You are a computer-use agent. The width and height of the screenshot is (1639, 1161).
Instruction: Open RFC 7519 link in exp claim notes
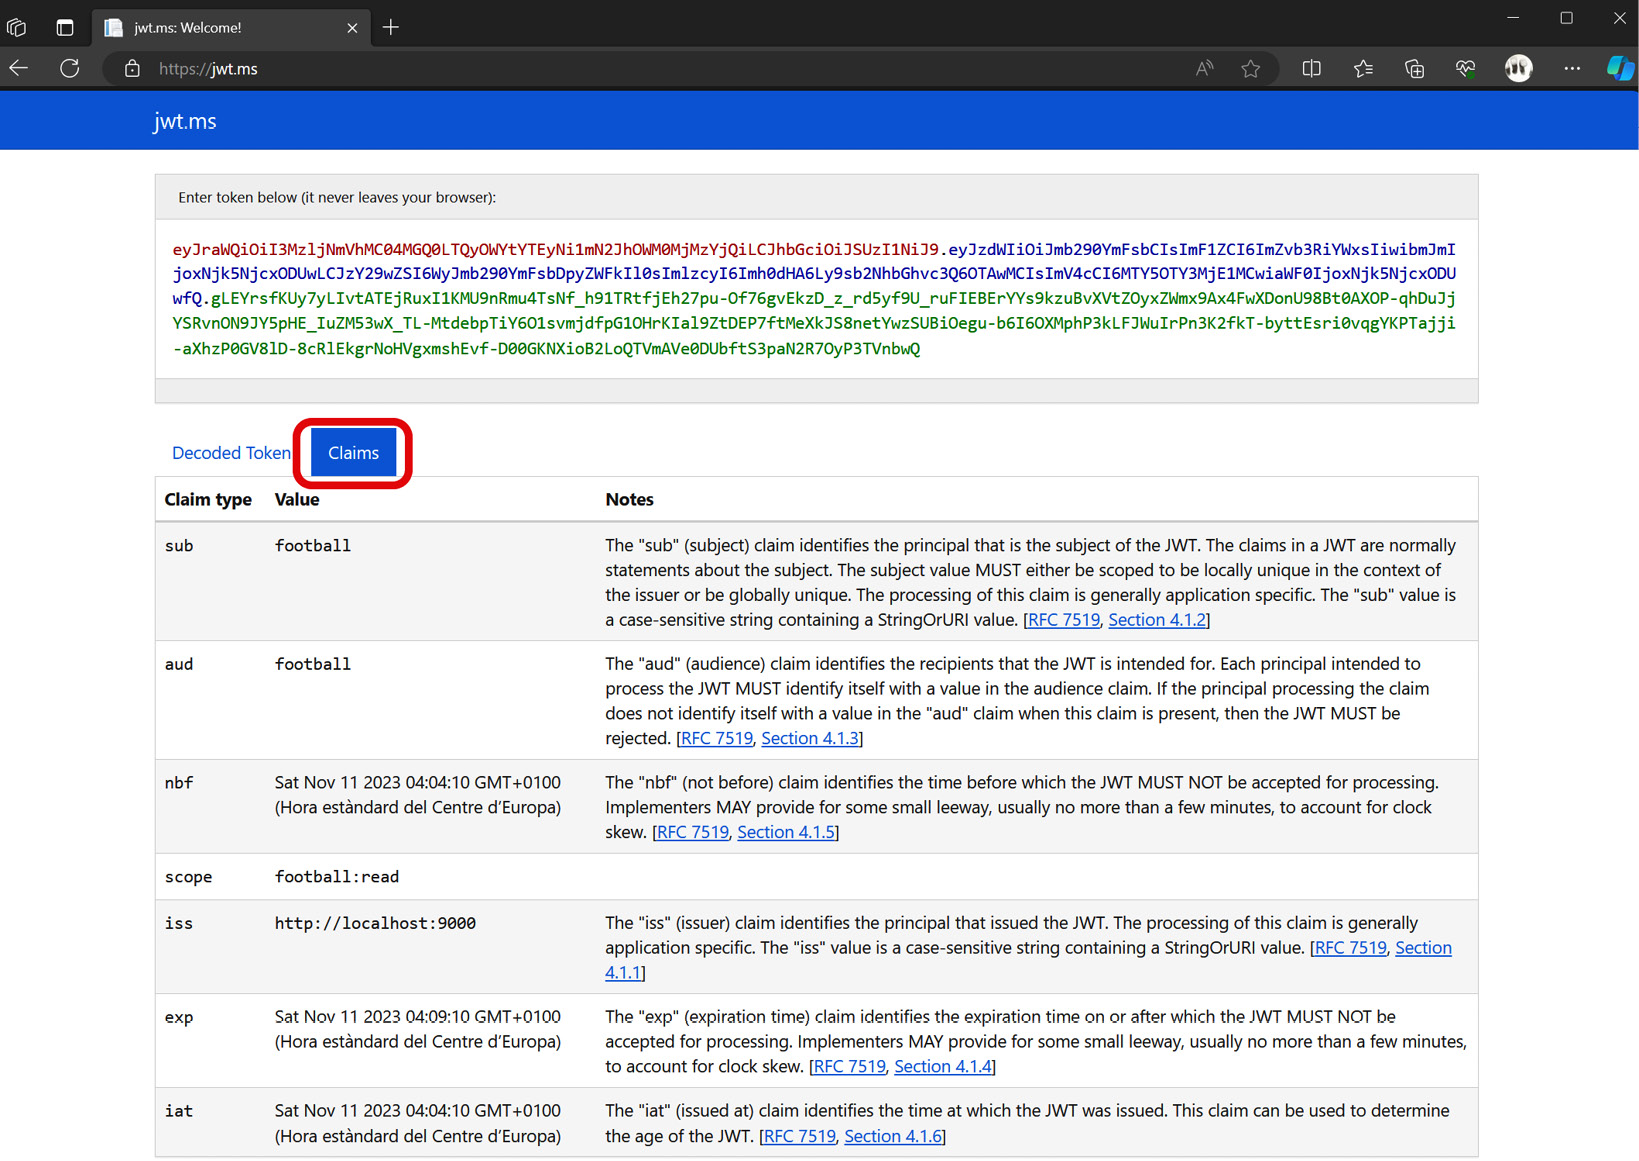(850, 1066)
